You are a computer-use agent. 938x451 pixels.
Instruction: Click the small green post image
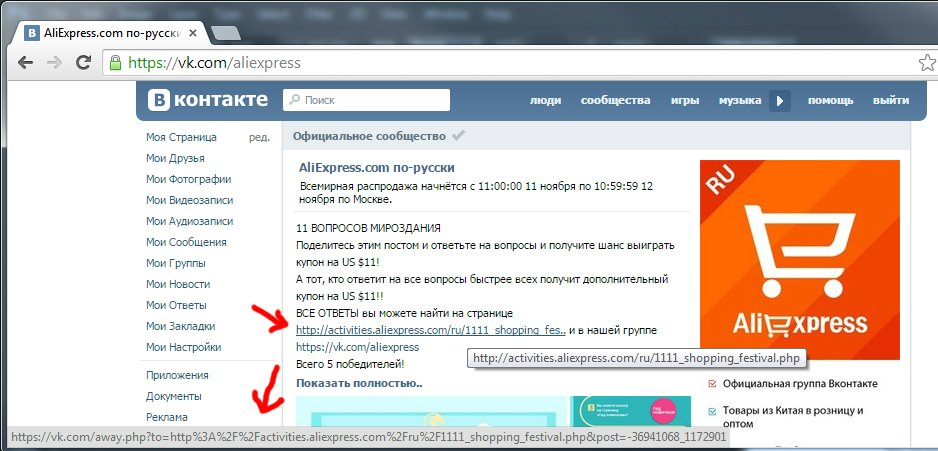click(x=630, y=412)
